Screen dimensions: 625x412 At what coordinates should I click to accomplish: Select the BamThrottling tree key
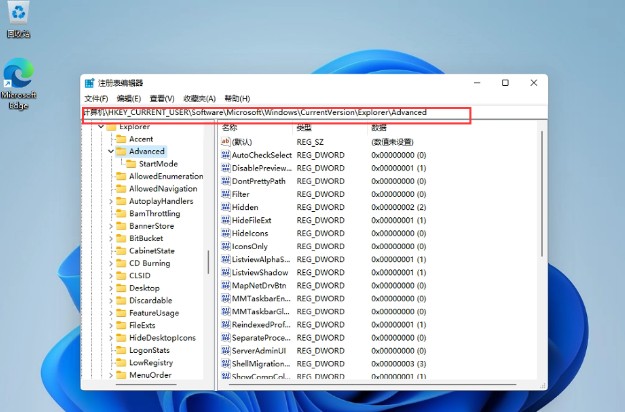[155, 214]
